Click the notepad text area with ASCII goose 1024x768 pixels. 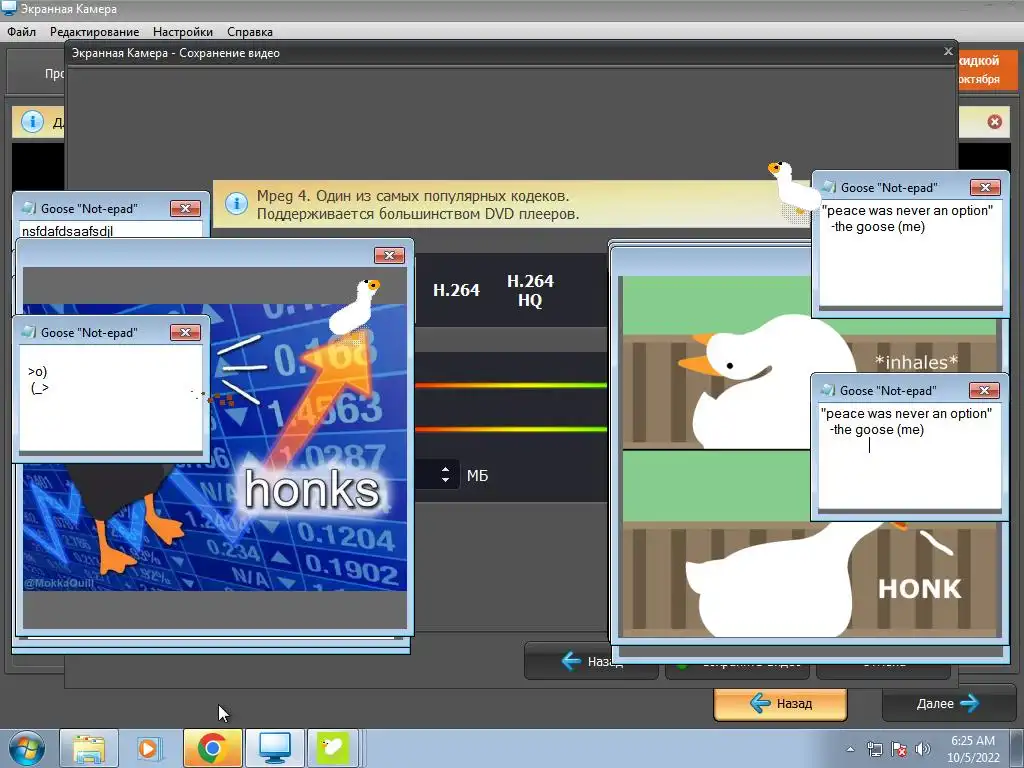111,398
